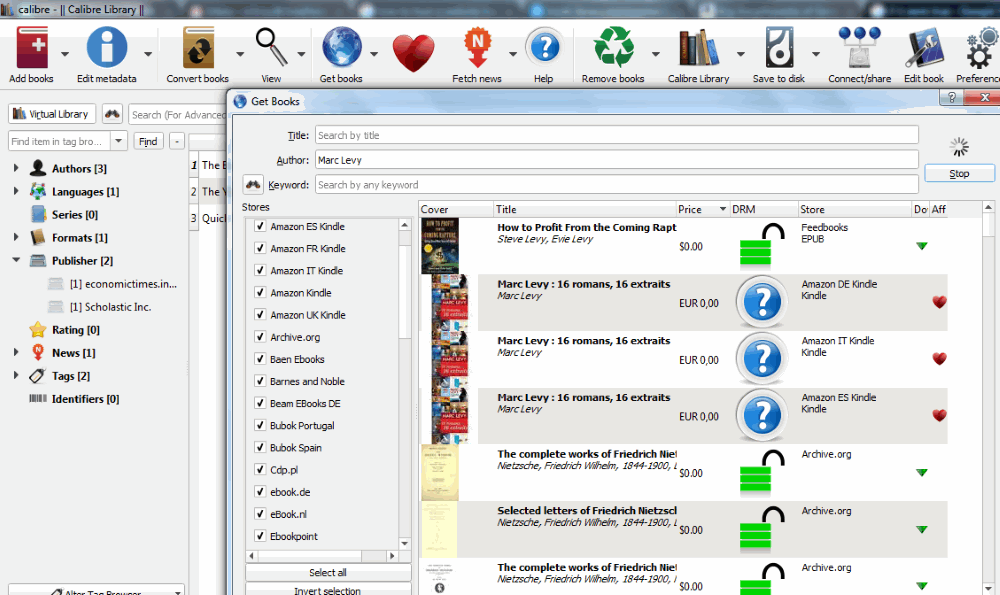Expand the Tags category

pos(16,376)
